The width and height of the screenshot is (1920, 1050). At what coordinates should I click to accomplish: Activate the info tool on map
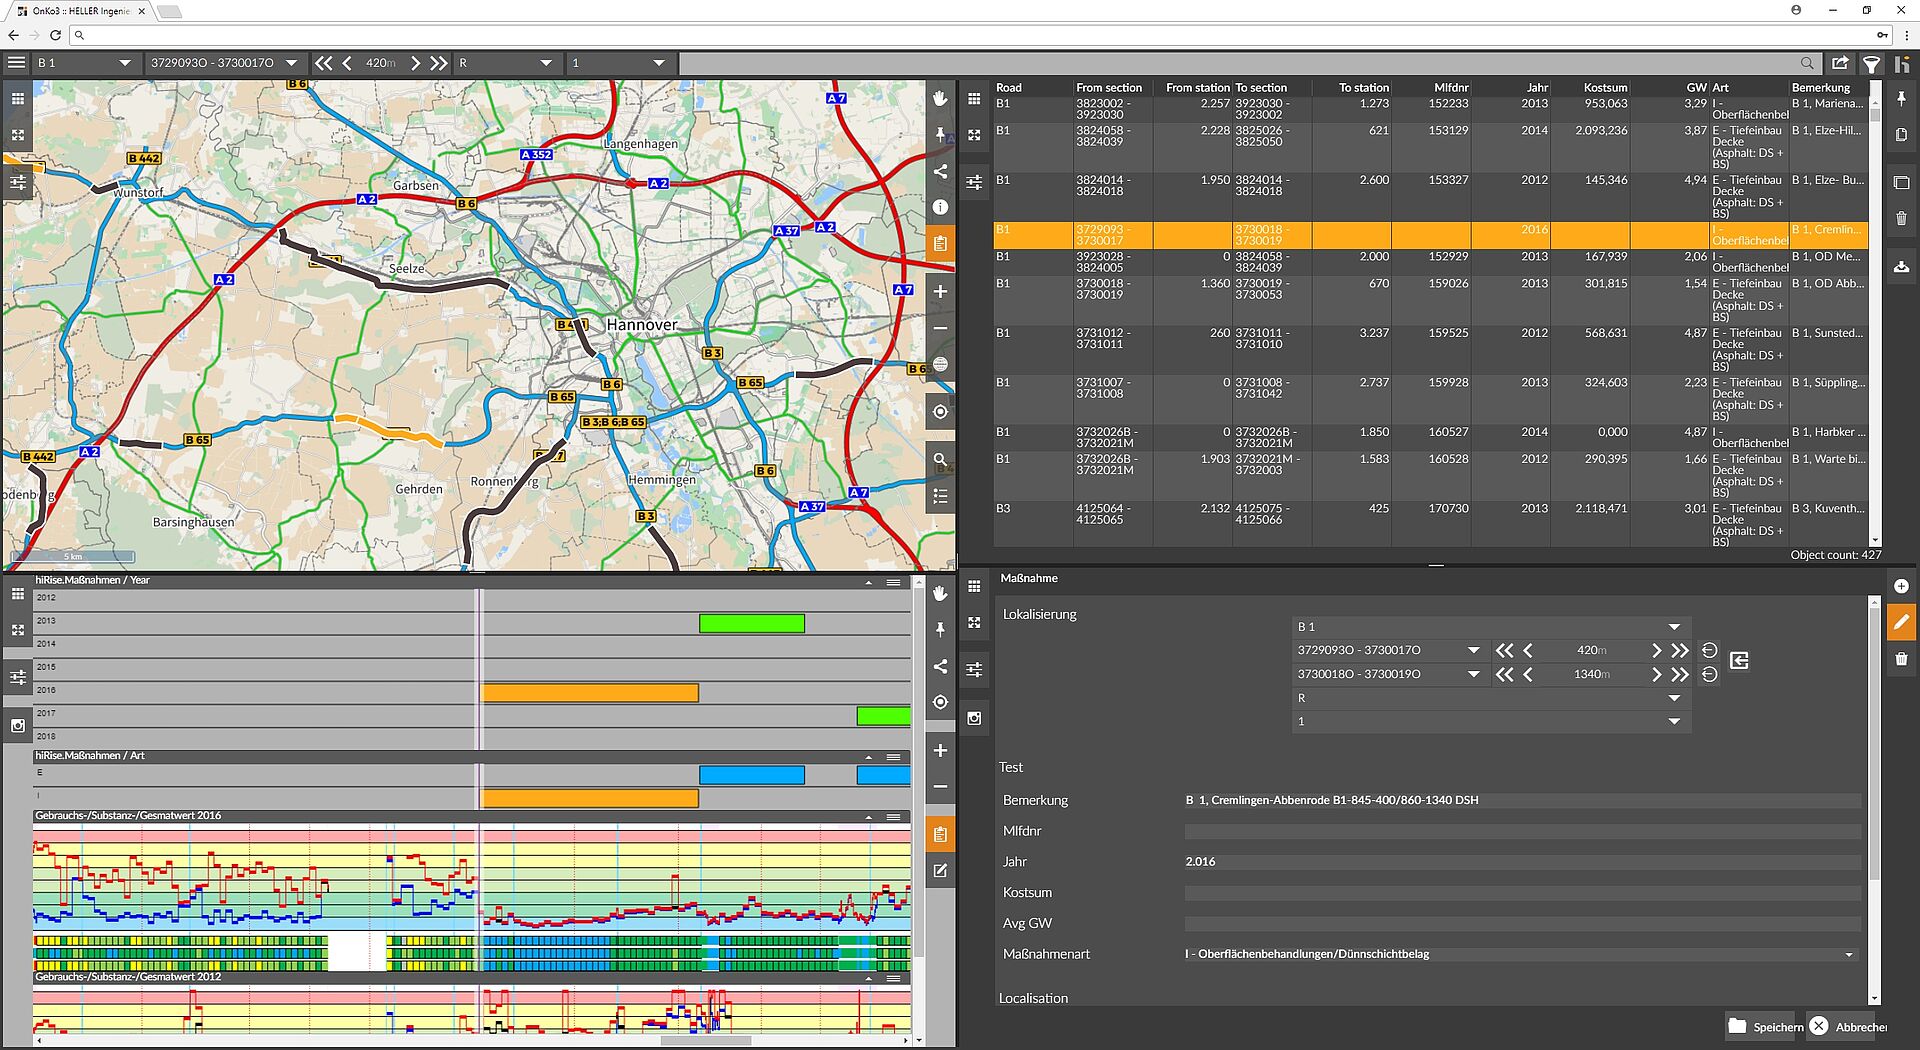click(940, 207)
